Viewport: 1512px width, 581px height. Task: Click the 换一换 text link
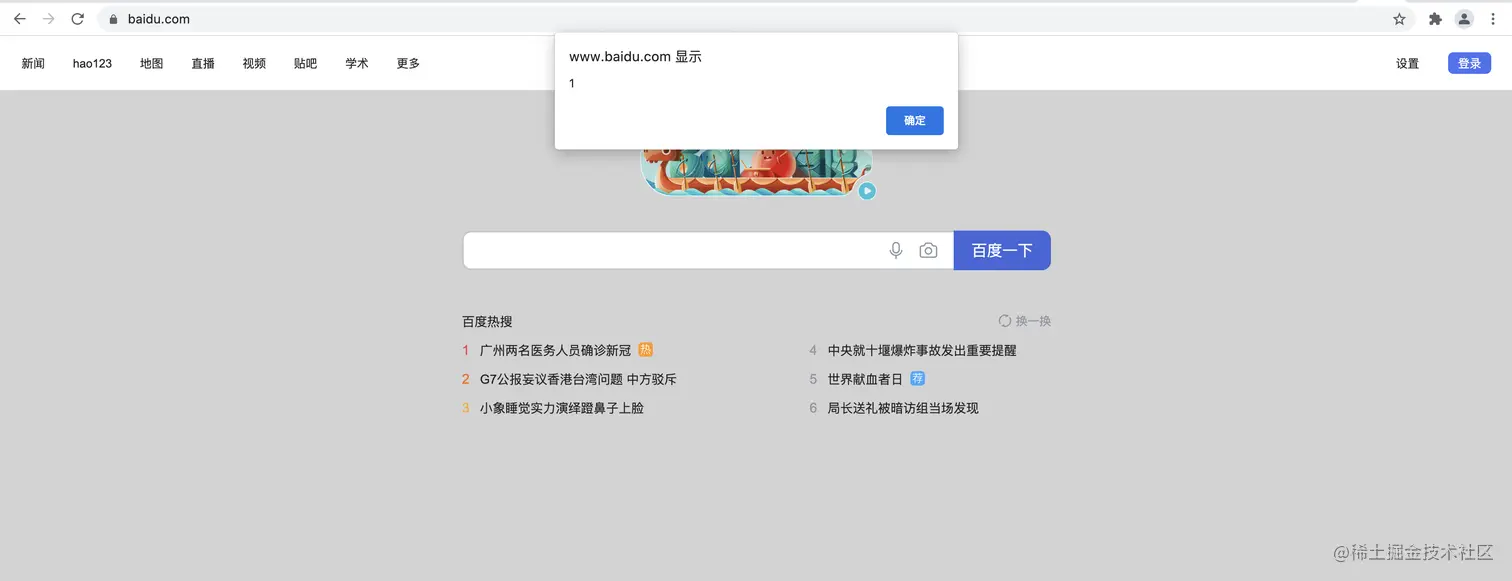coord(1033,321)
